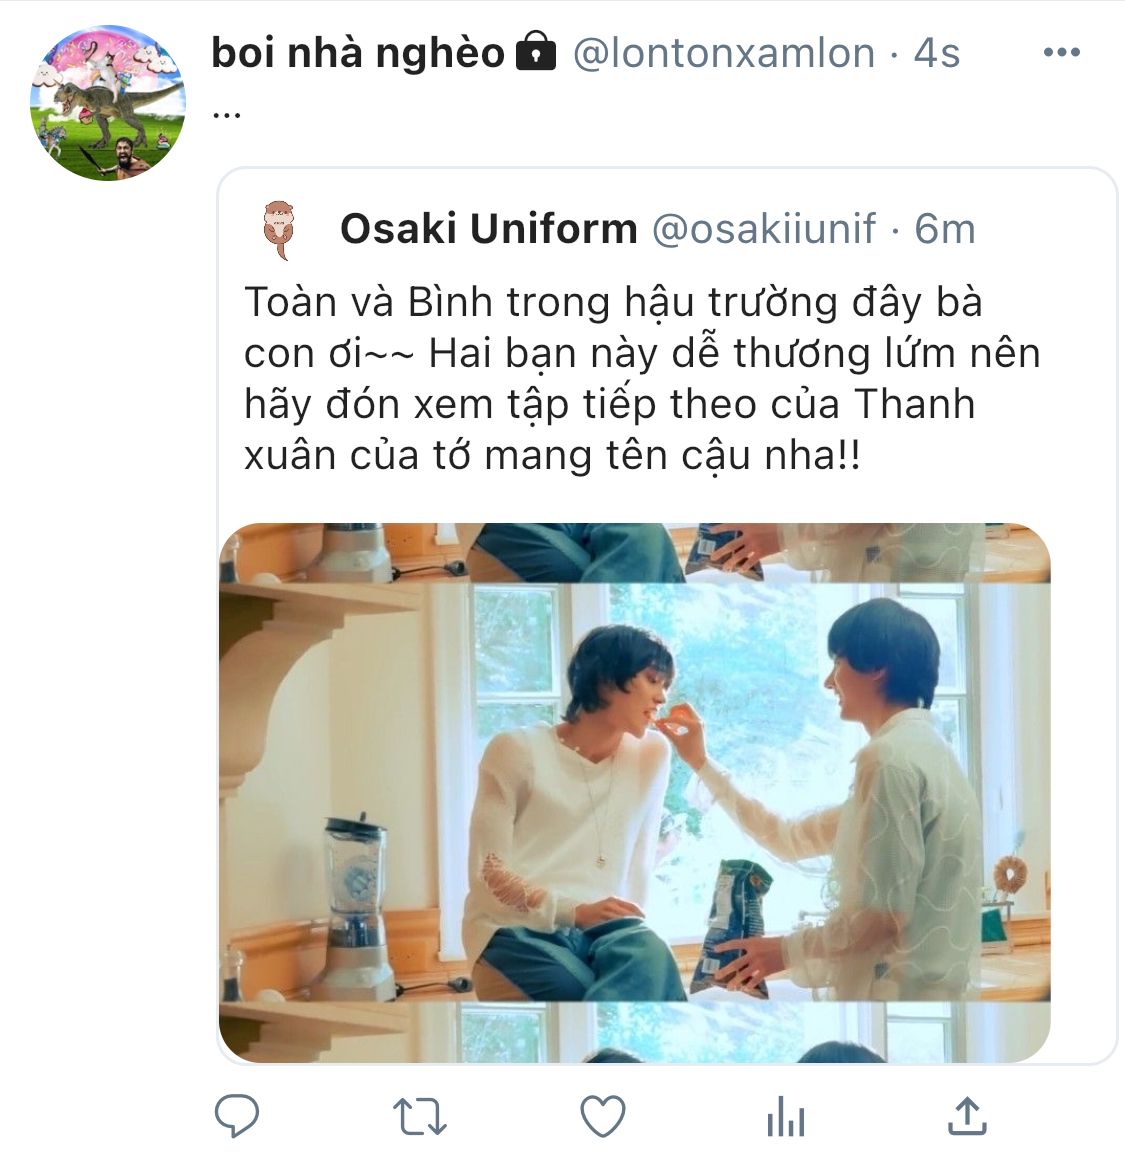The image size is (1125, 1160).
Task: Visit the @lontonxamlon handle
Action: (723, 53)
